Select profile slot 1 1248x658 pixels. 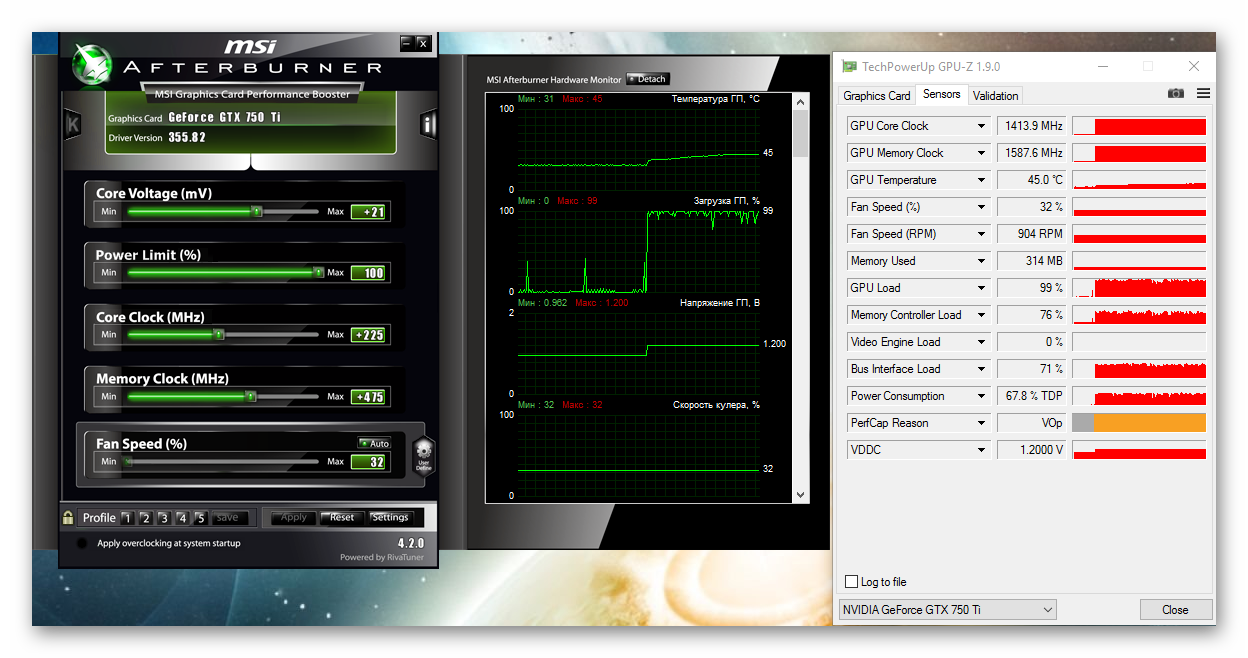pyautogui.click(x=127, y=518)
